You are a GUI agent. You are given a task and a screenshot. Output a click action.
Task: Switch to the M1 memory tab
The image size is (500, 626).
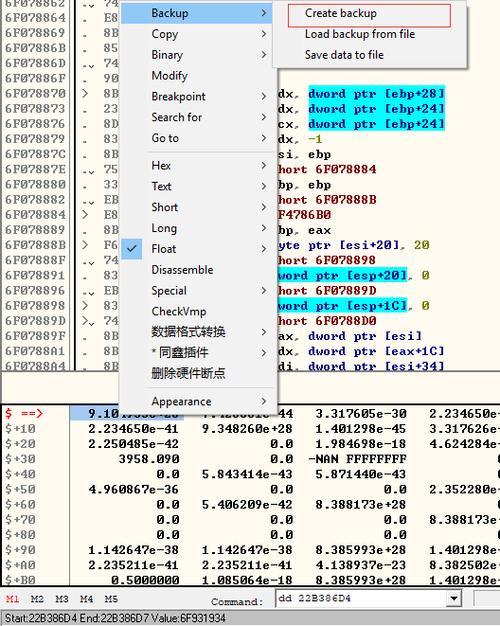point(12,599)
